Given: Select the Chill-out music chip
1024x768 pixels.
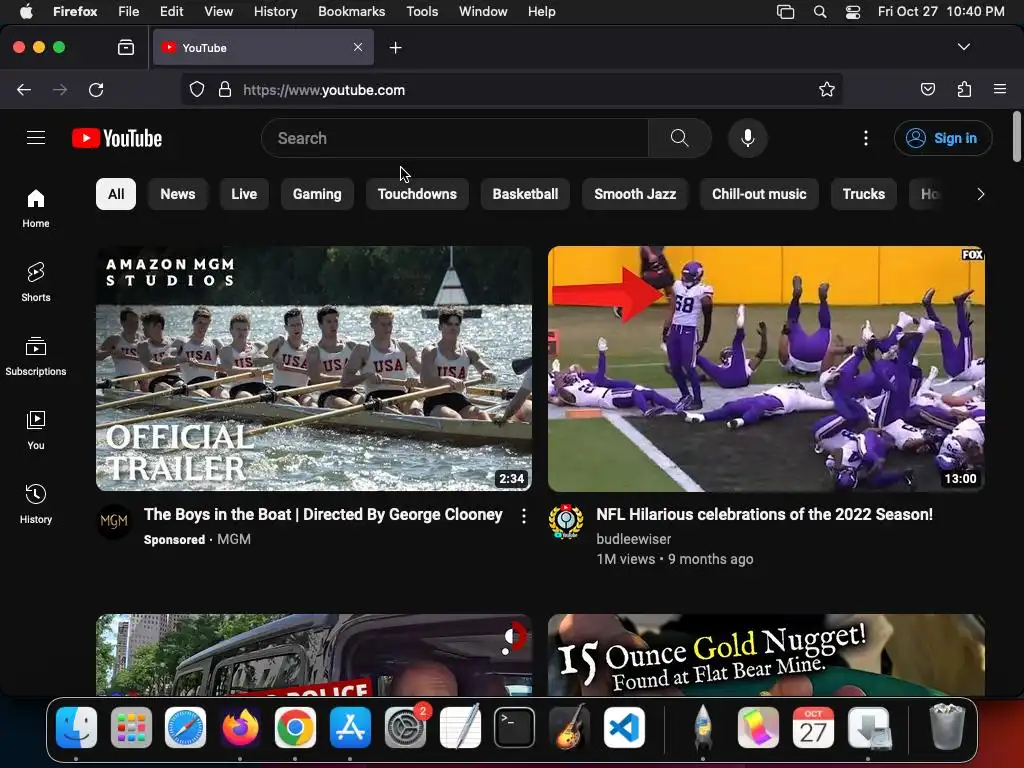Looking at the screenshot, I should pyautogui.click(x=759, y=194).
